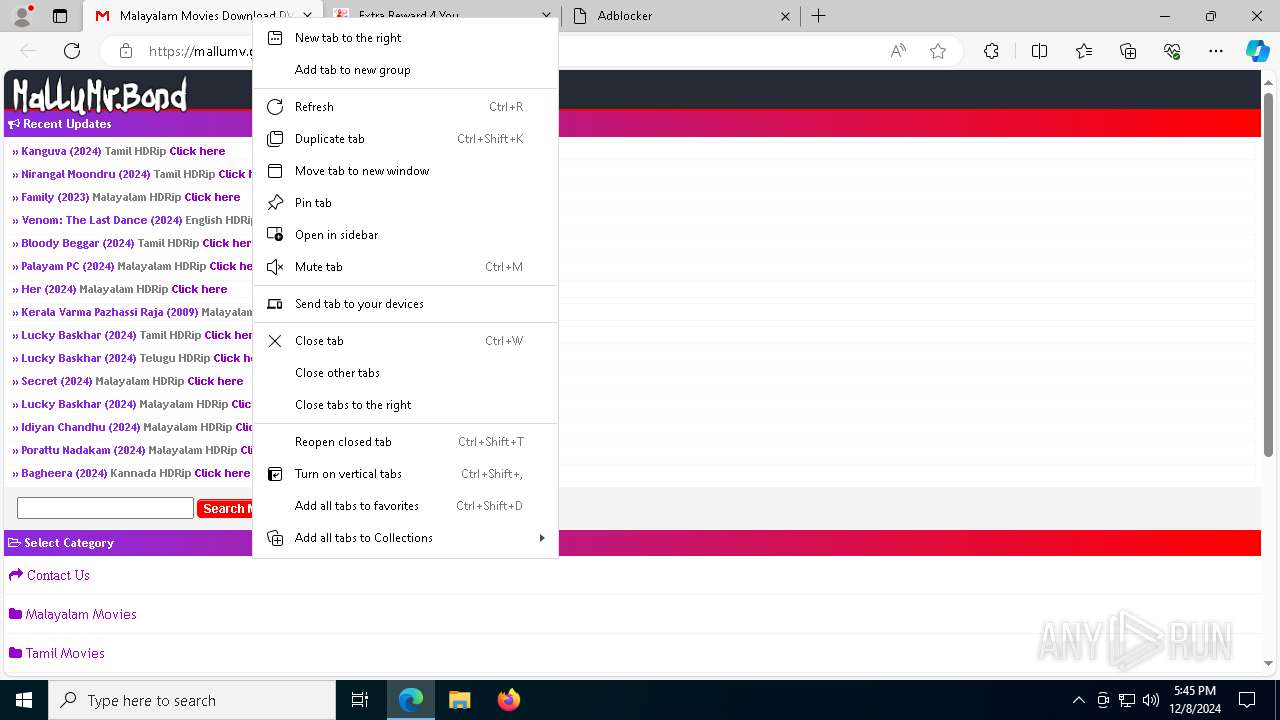
Task: Open Firefox from taskbar
Action: 508,700
